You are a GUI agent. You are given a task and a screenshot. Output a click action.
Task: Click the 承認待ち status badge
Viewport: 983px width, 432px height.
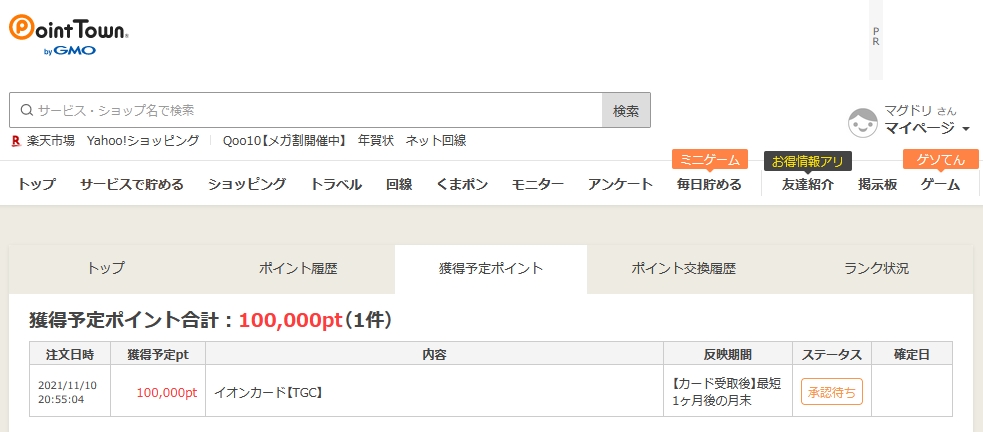coord(831,392)
